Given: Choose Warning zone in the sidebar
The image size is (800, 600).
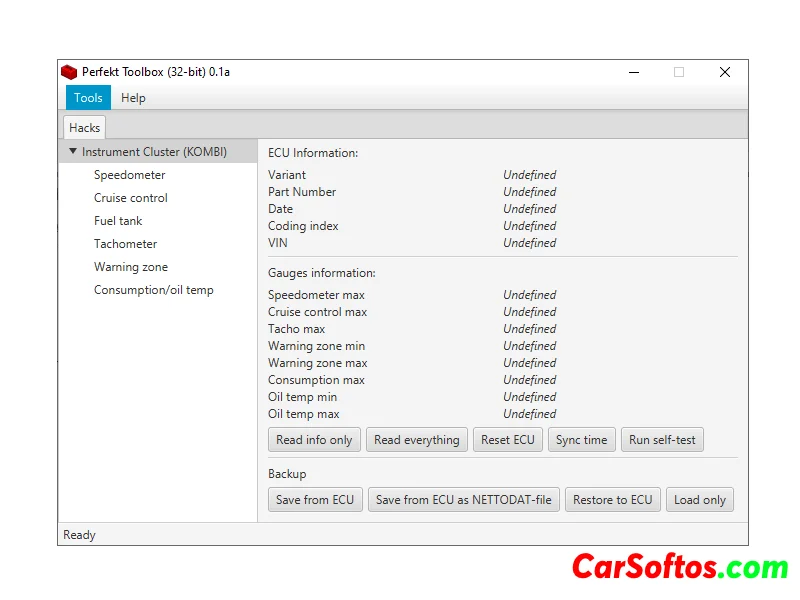Looking at the screenshot, I should [x=130, y=267].
